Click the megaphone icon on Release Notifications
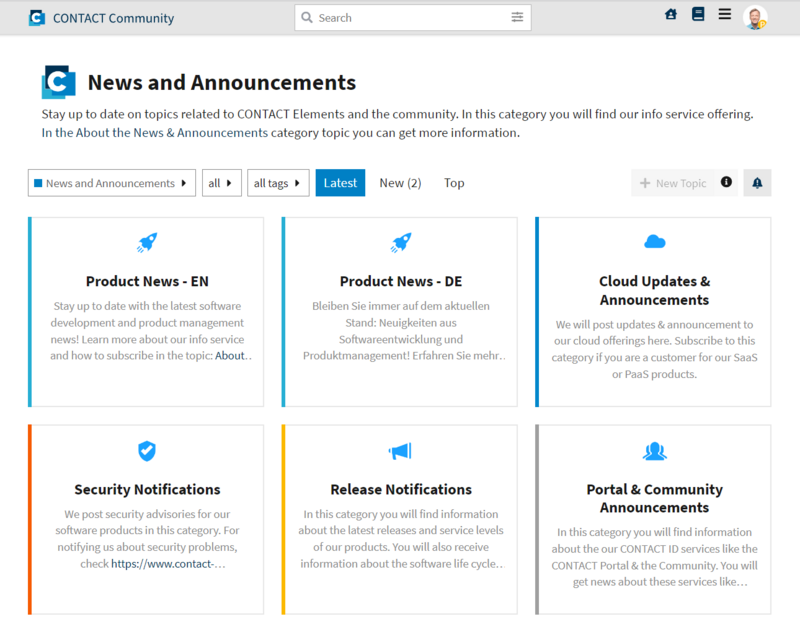Screen dimensions: 800x632 (x=400, y=451)
